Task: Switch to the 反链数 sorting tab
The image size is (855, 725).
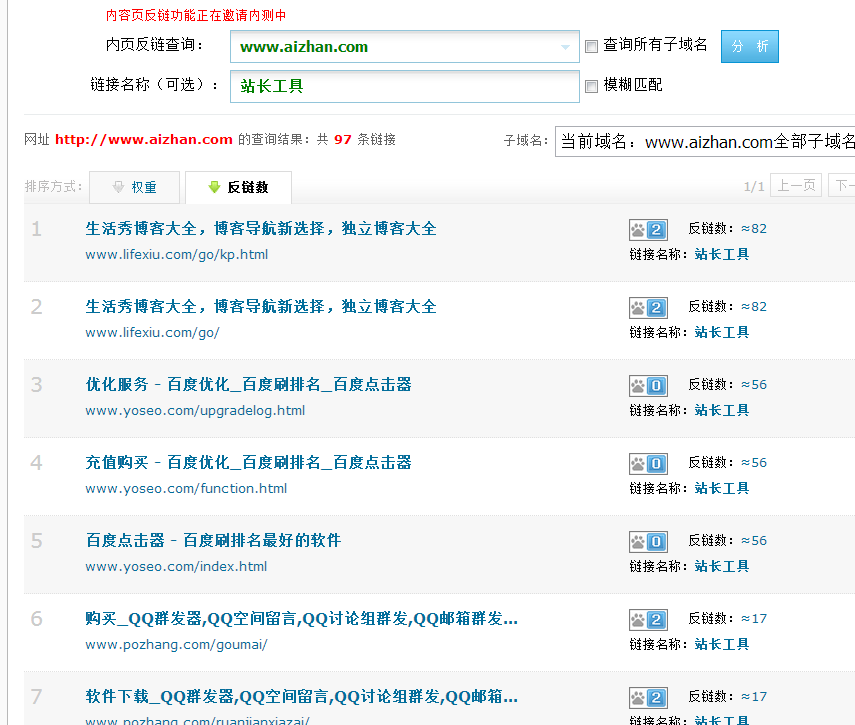Action: tap(238, 188)
